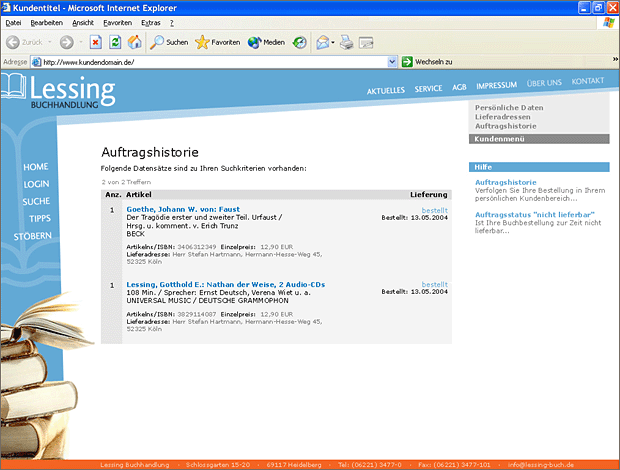Screen dimensions: 620x470
Task: Select STÖBERN in left sidebar
Action: [x=32, y=236]
